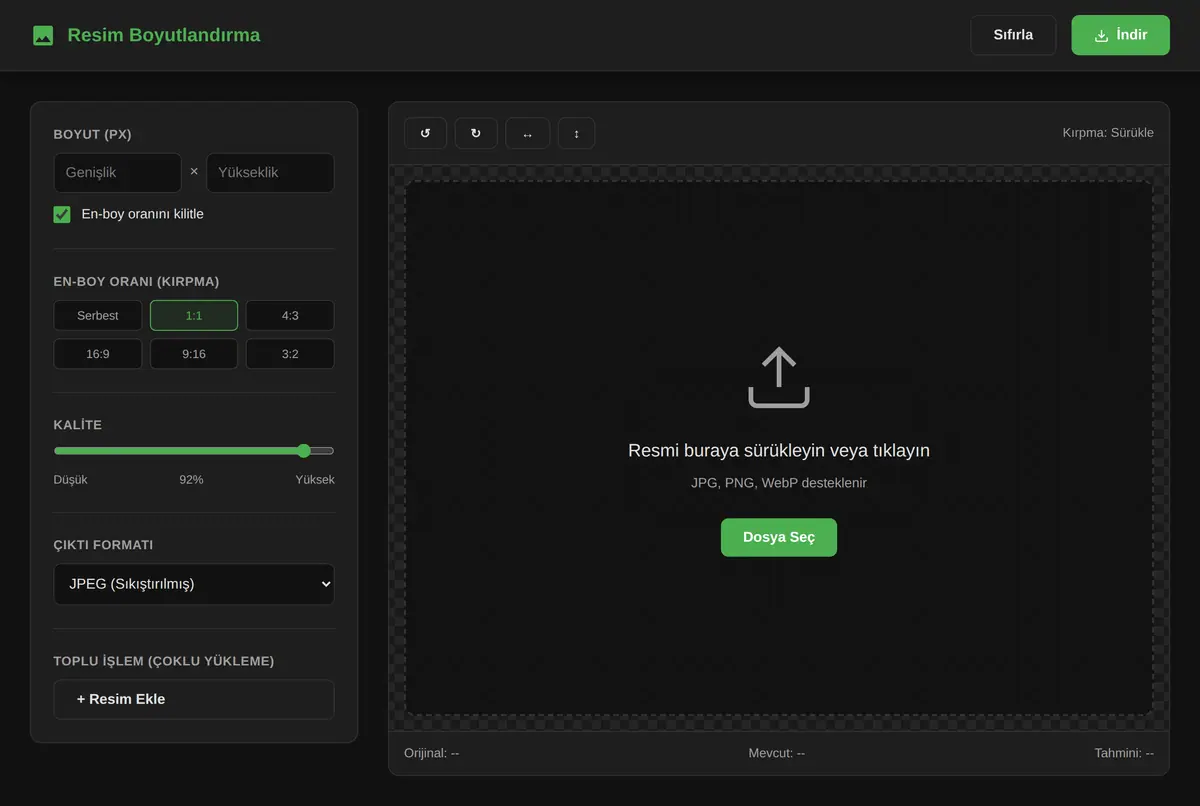Select the 9:16 aspect ratio
The image size is (1200, 806).
pos(194,354)
